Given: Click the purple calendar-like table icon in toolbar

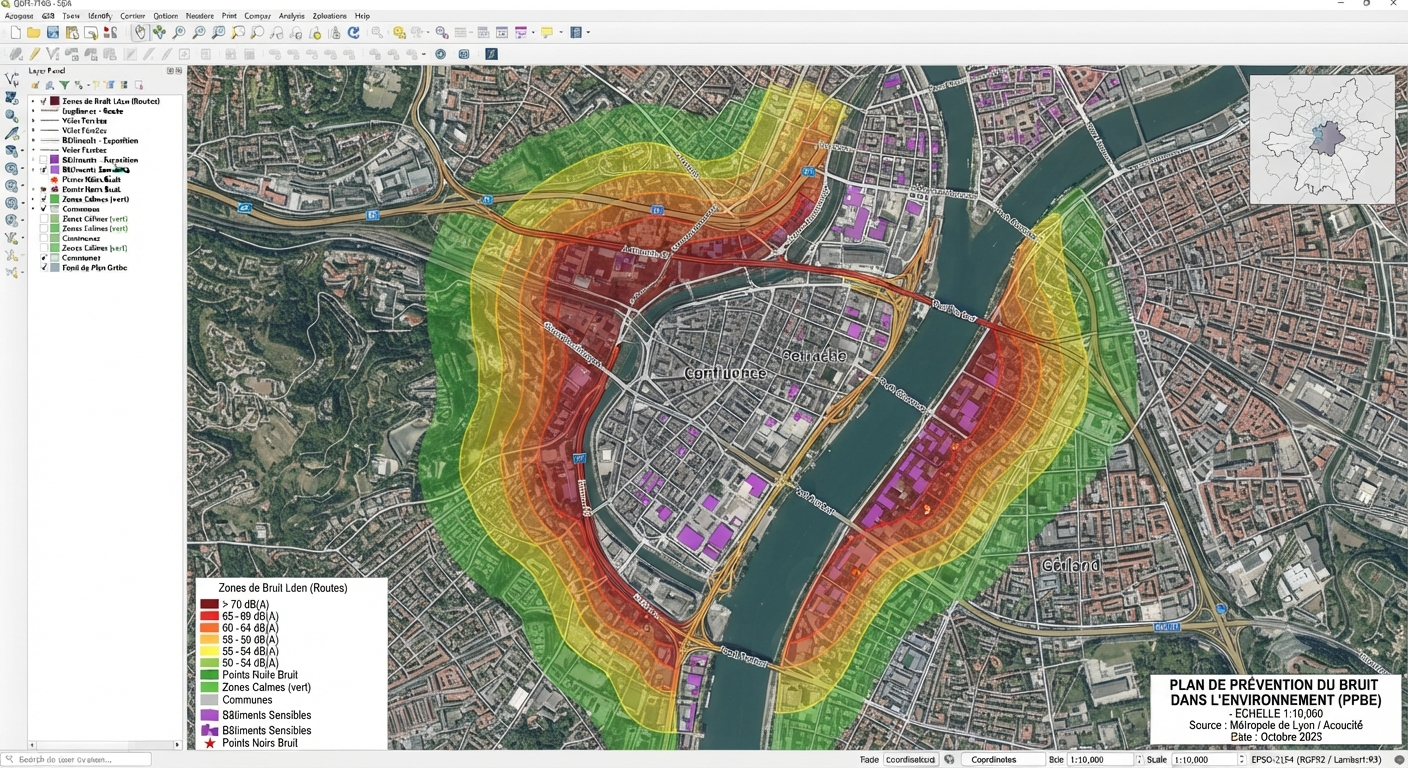Looking at the screenshot, I should tap(521, 33).
